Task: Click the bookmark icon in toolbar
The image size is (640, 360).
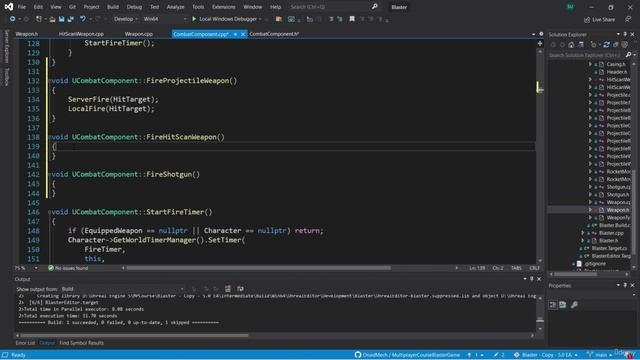Action: 352,19
